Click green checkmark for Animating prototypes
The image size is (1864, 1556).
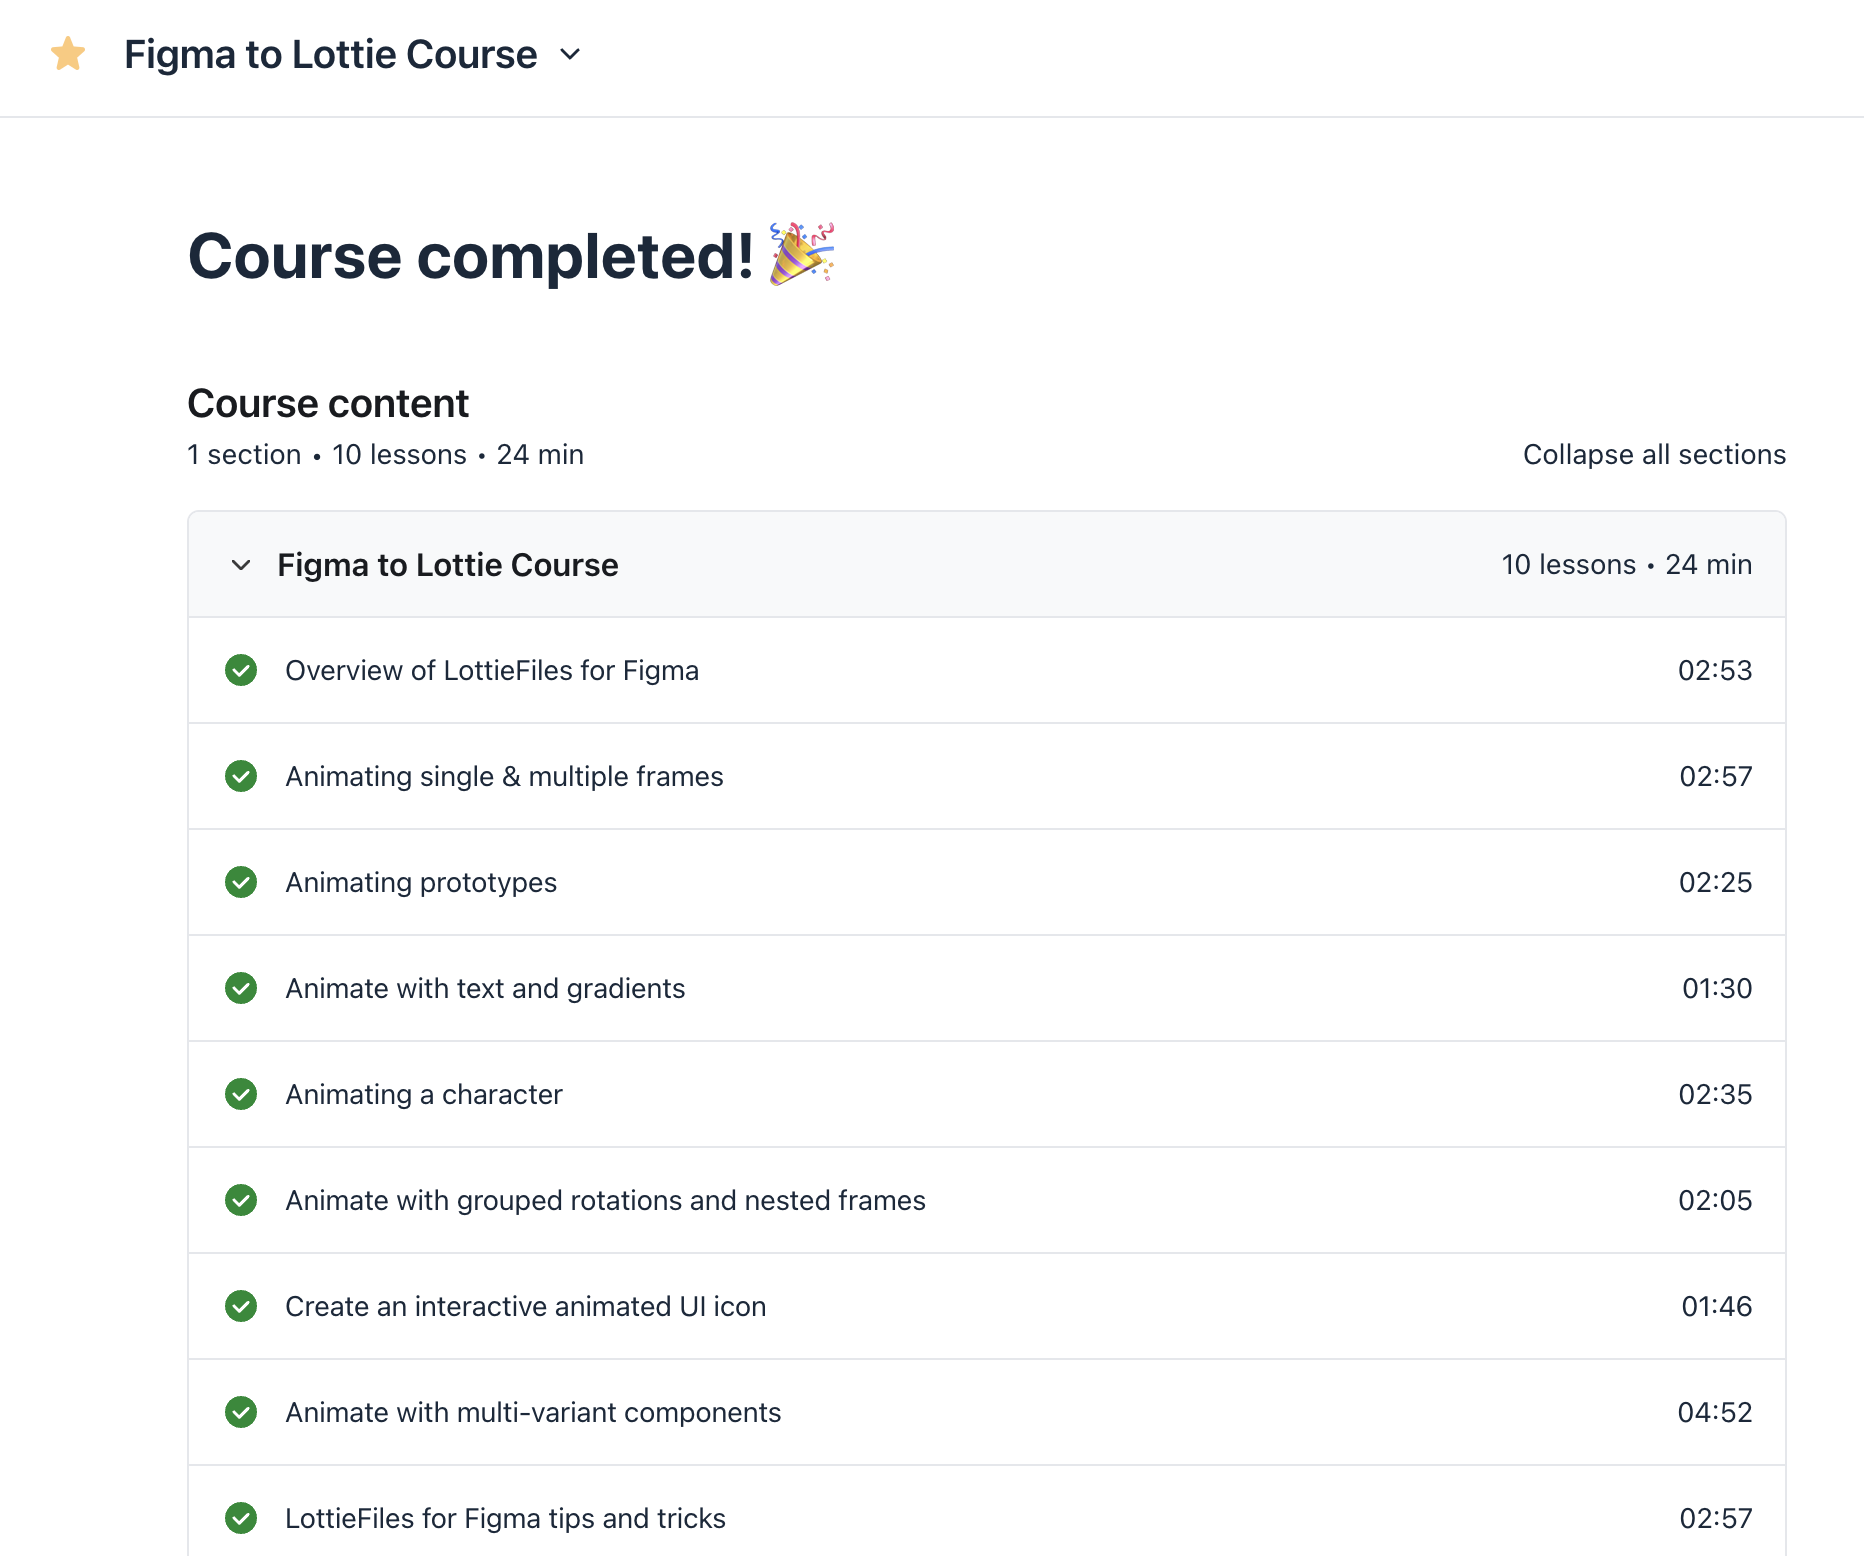coord(241,882)
